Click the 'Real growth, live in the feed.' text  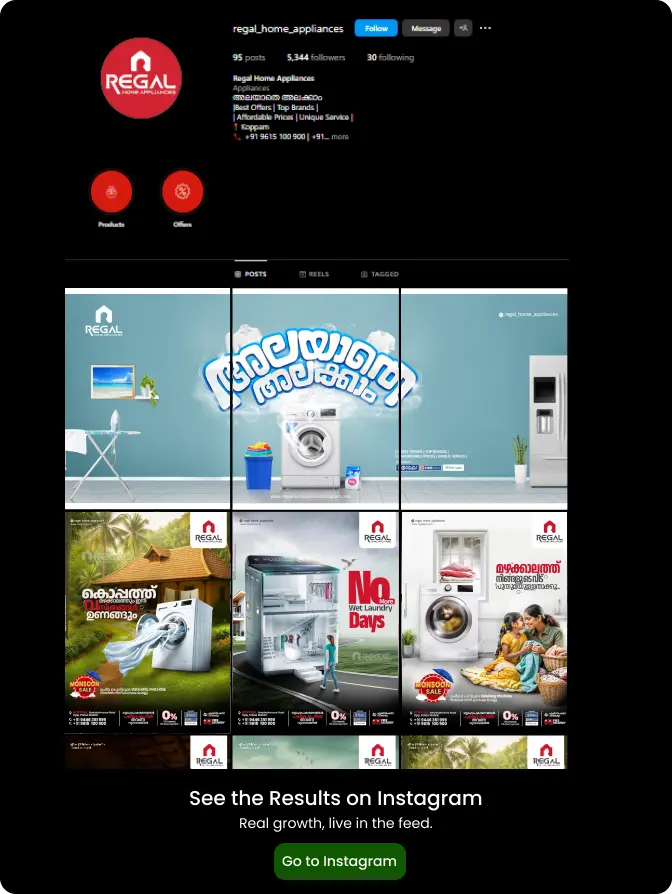click(336, 823)
